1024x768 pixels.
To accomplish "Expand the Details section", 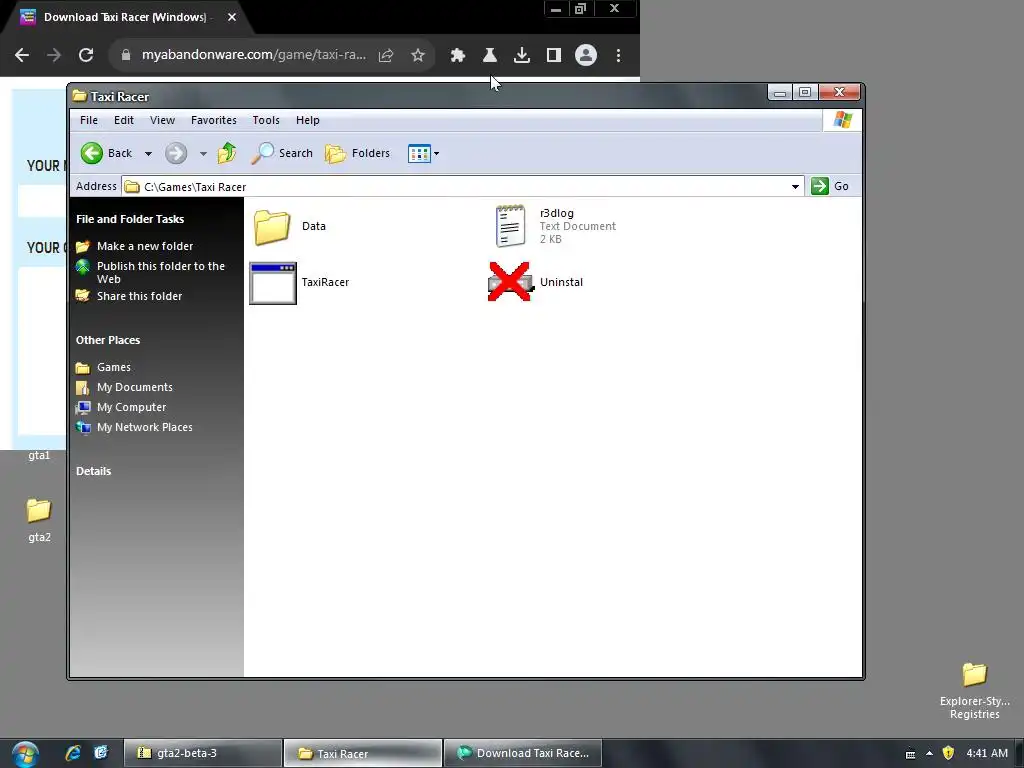I will (x=93, y=472).
